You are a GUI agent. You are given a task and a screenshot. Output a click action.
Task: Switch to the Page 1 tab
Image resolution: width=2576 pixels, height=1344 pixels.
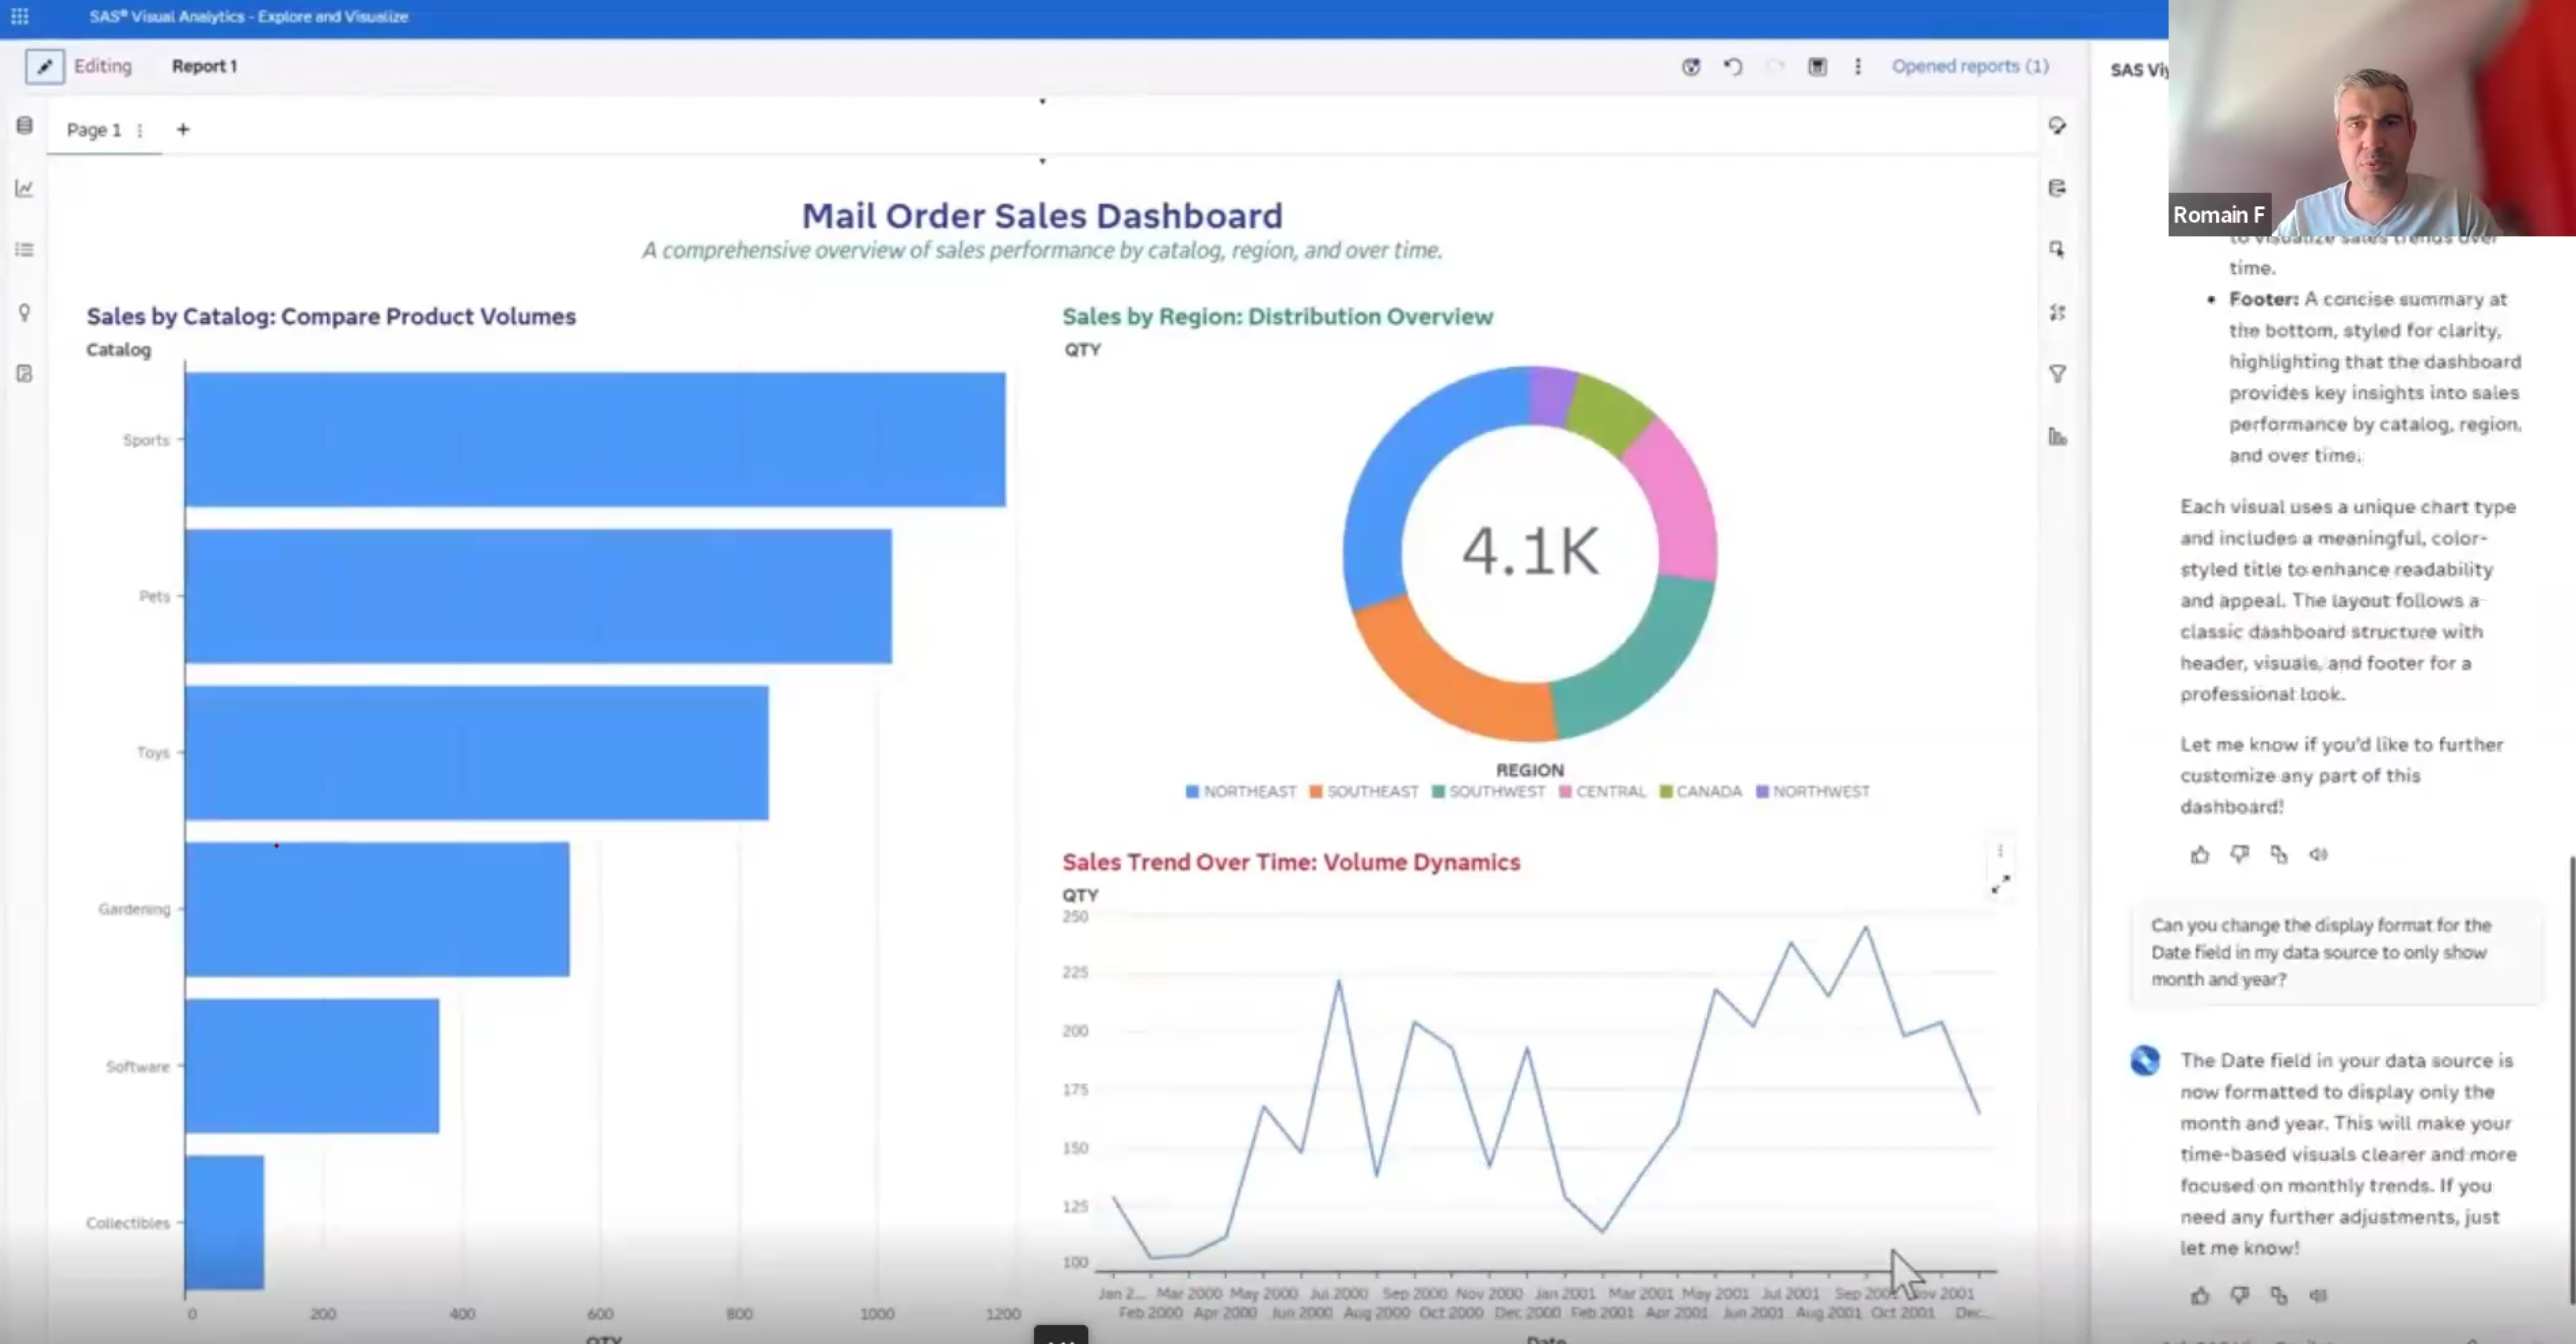[x=94, y=130]
